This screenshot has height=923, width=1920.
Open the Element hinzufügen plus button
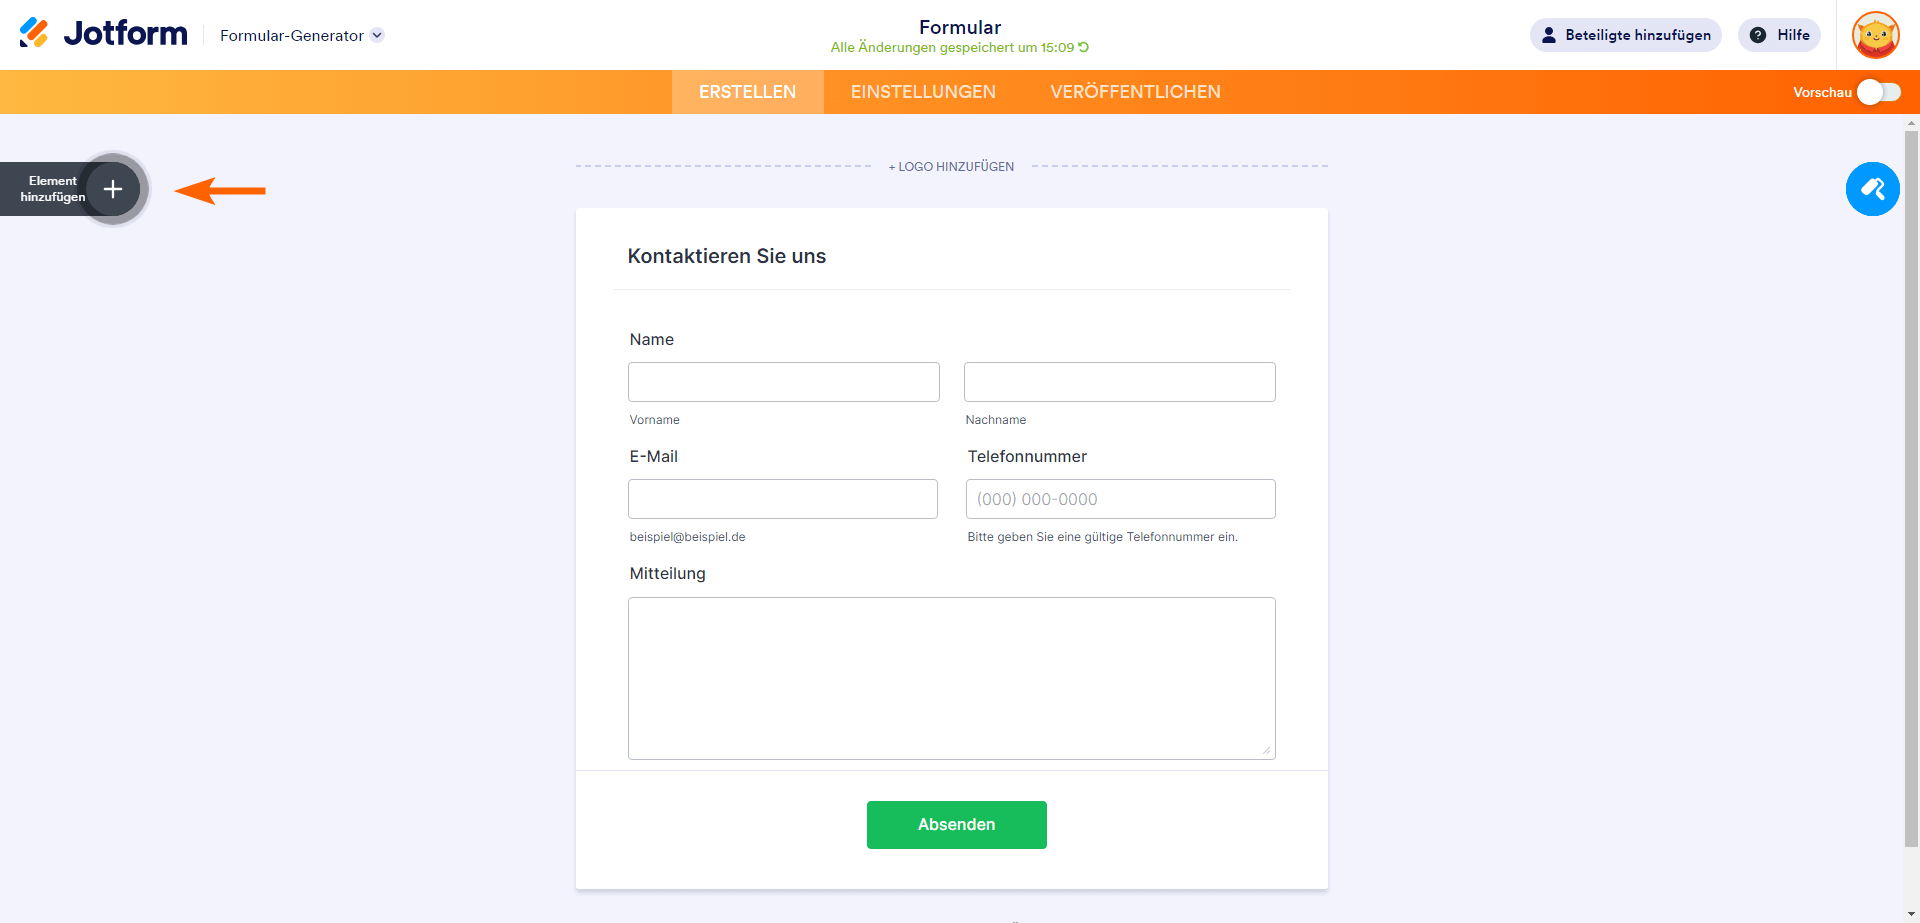[113, 189]
